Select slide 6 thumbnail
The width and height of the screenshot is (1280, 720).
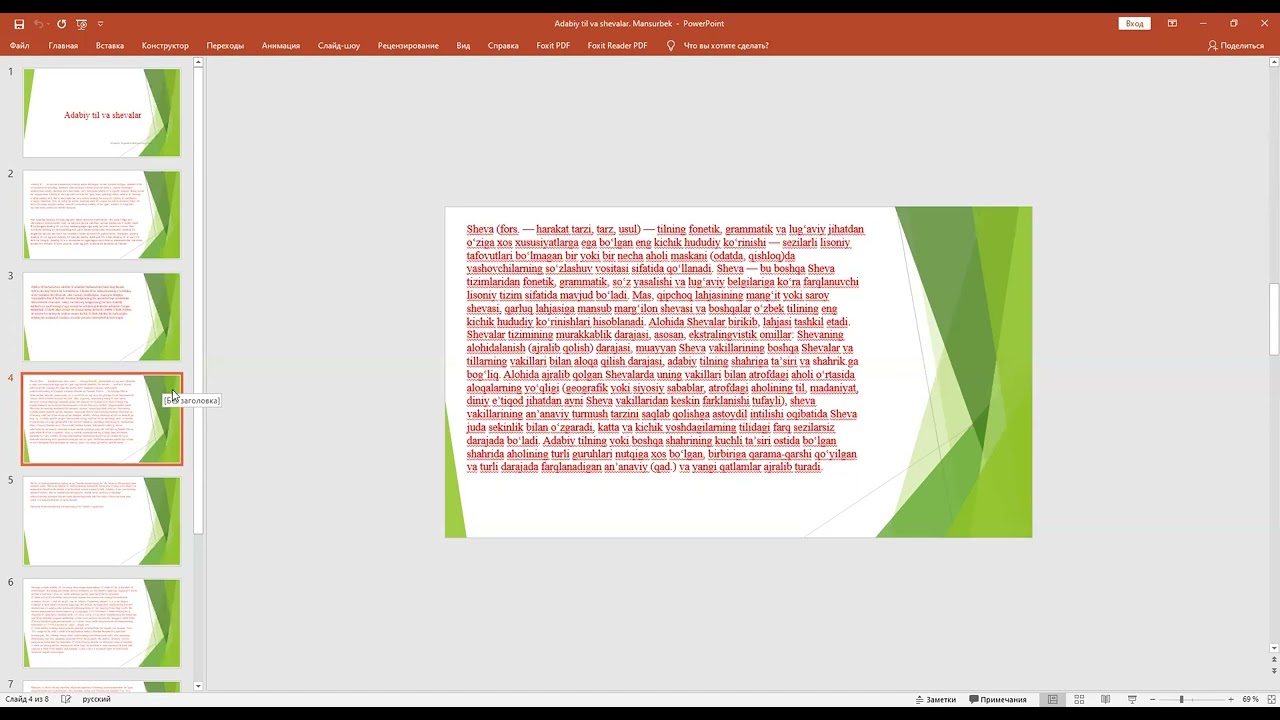tap(102, 623)
